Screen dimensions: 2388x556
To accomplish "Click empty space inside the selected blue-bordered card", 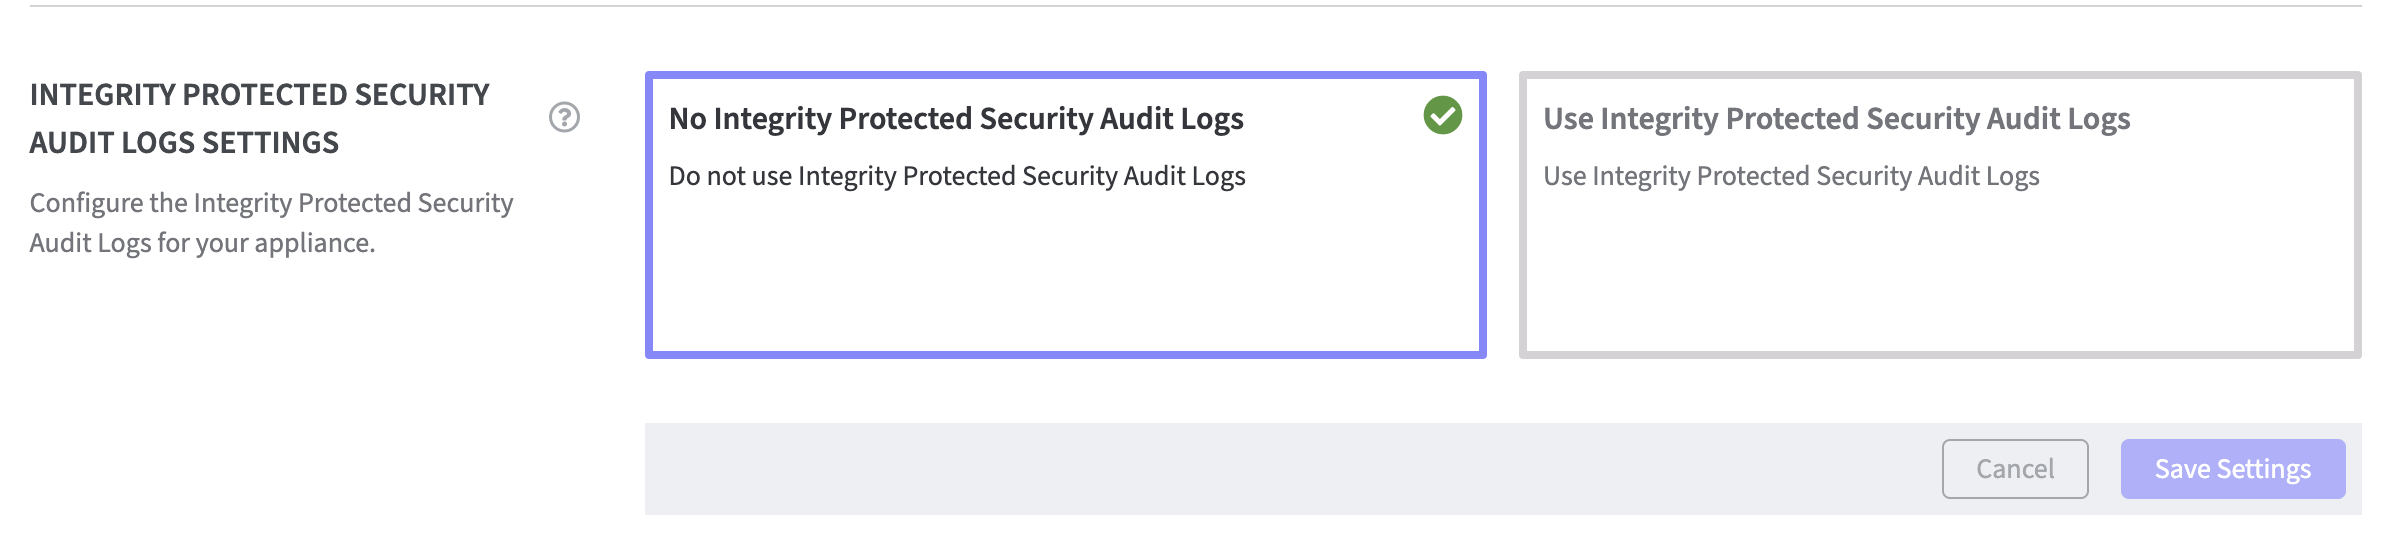I will (x=1065, y=280).
